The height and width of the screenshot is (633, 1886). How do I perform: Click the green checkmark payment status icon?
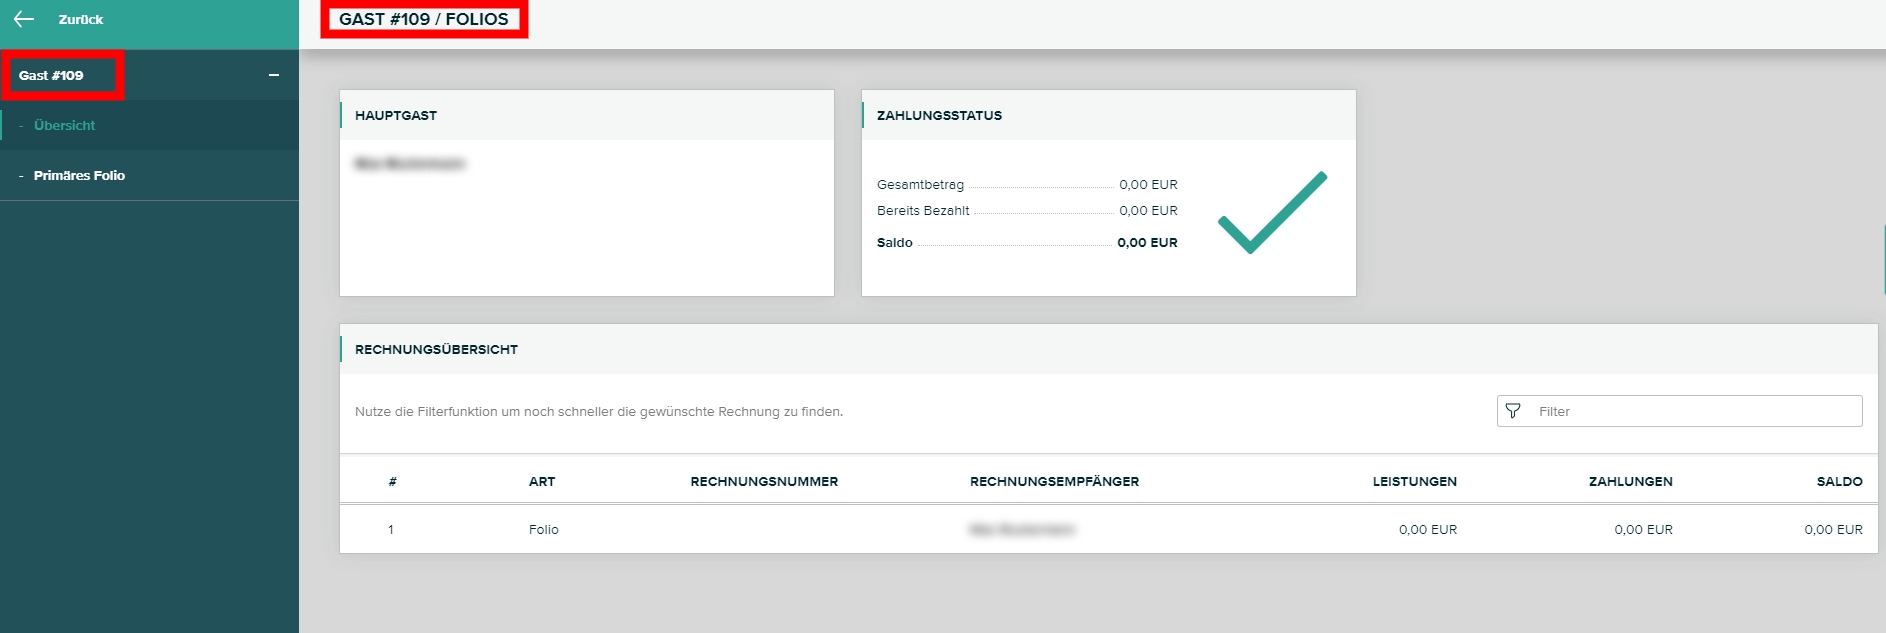[1272, 212]
